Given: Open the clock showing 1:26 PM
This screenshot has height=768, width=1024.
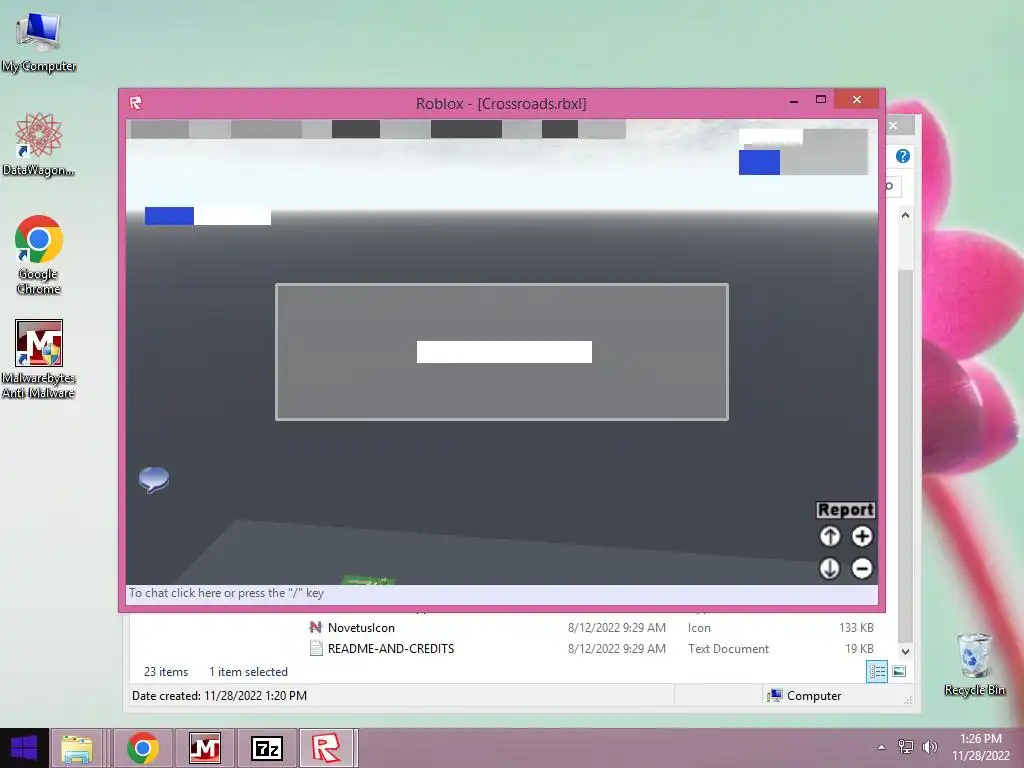Looking at the screenshot, I should tap(980, 747).
